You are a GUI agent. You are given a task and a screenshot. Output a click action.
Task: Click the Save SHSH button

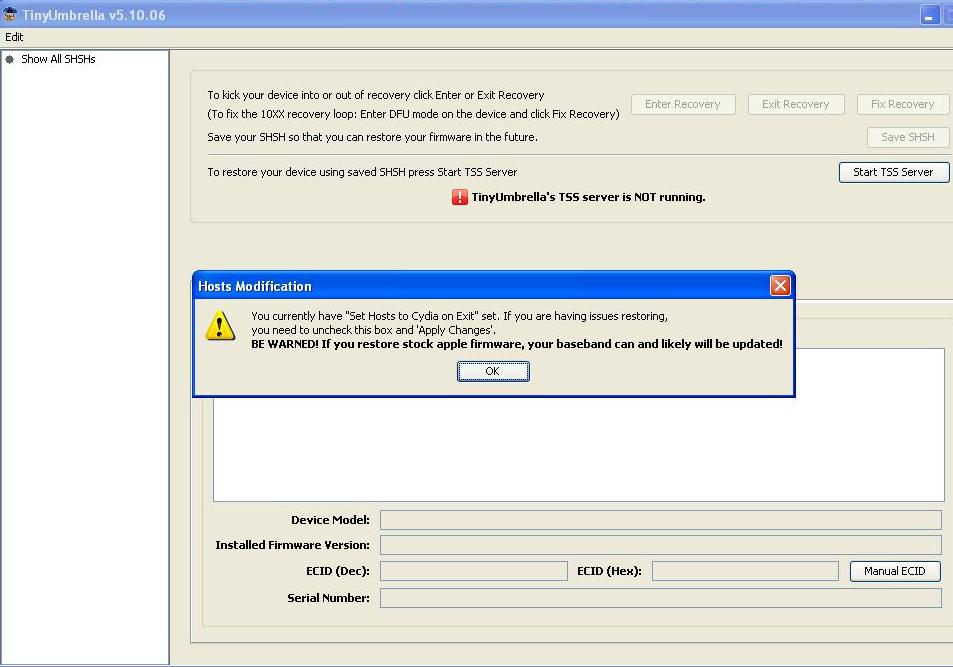tap(907, 137)
